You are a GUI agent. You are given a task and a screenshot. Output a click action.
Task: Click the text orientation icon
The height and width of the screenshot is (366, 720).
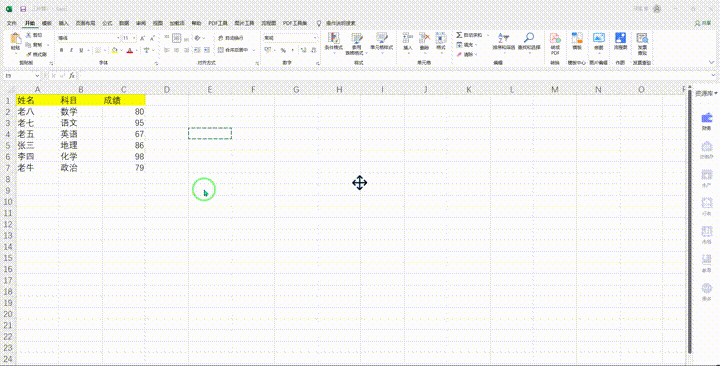point(198,38)
